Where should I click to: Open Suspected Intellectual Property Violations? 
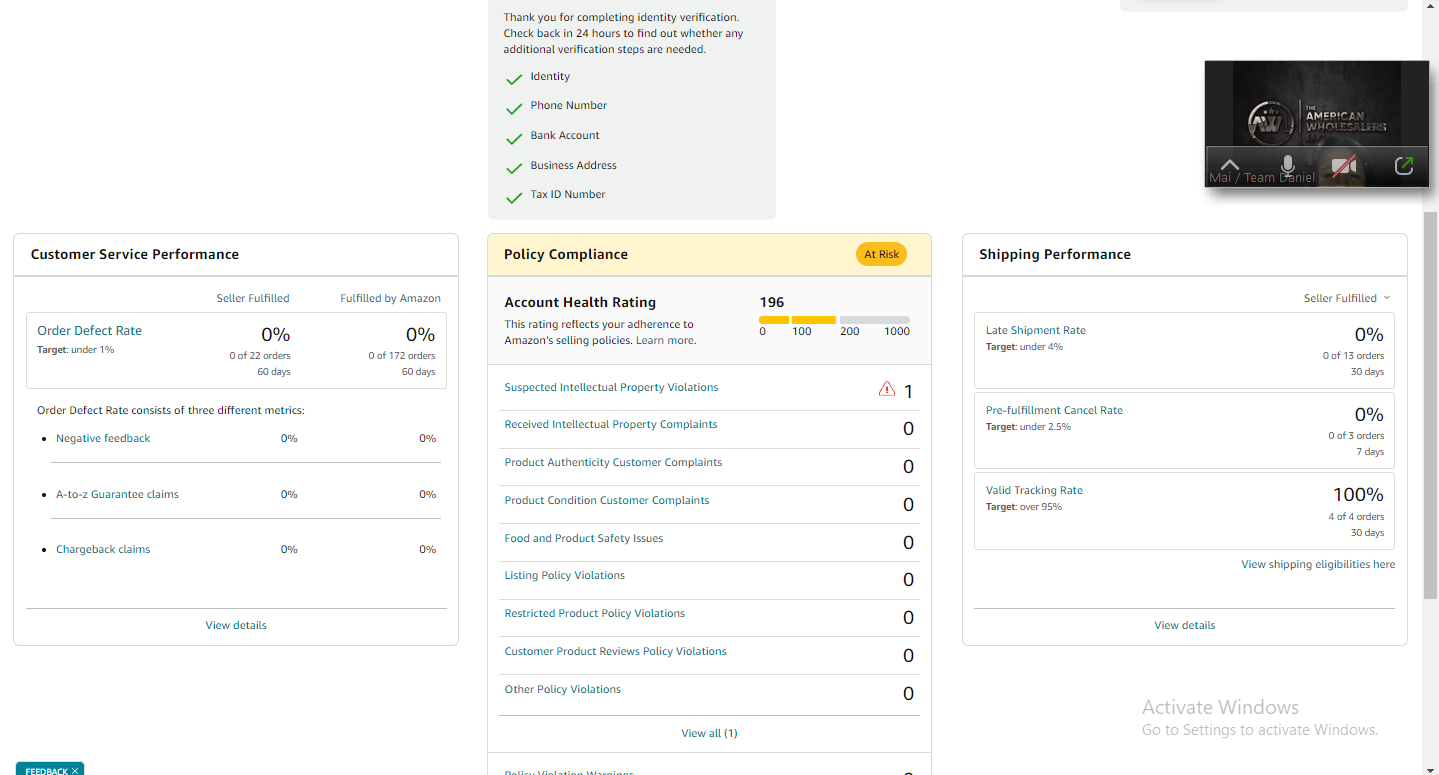coord(611,387)
